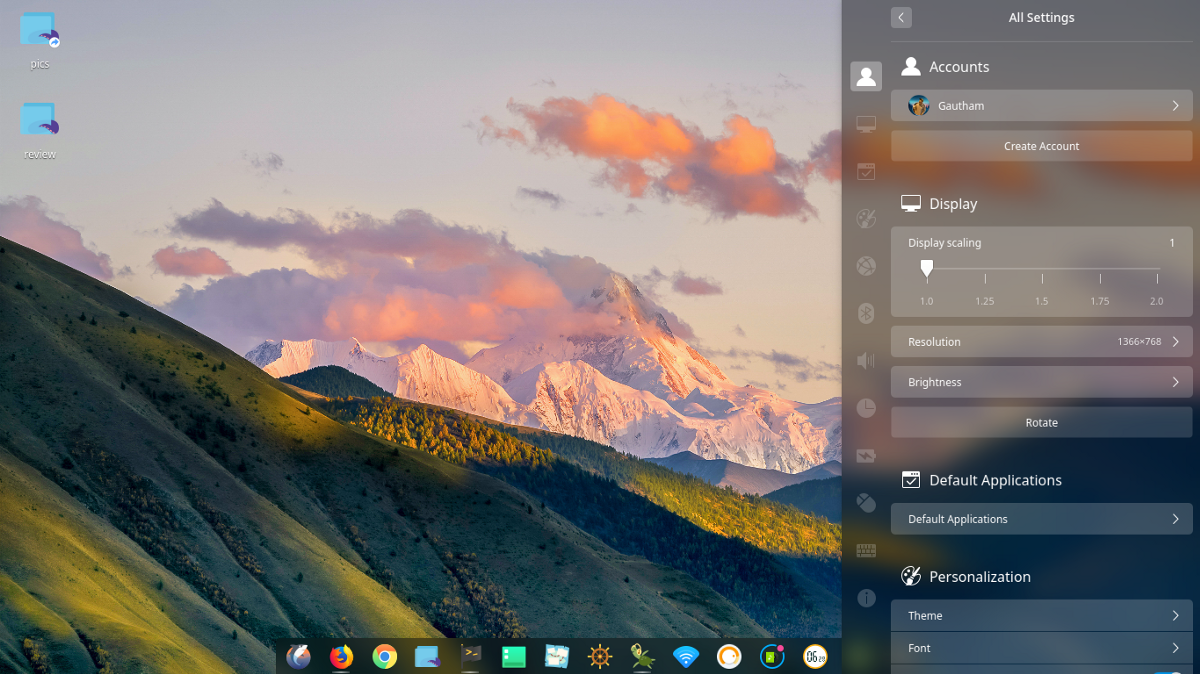Open Network settings from the sidebar
The image size is (1200, 674).
coord(866,266)
